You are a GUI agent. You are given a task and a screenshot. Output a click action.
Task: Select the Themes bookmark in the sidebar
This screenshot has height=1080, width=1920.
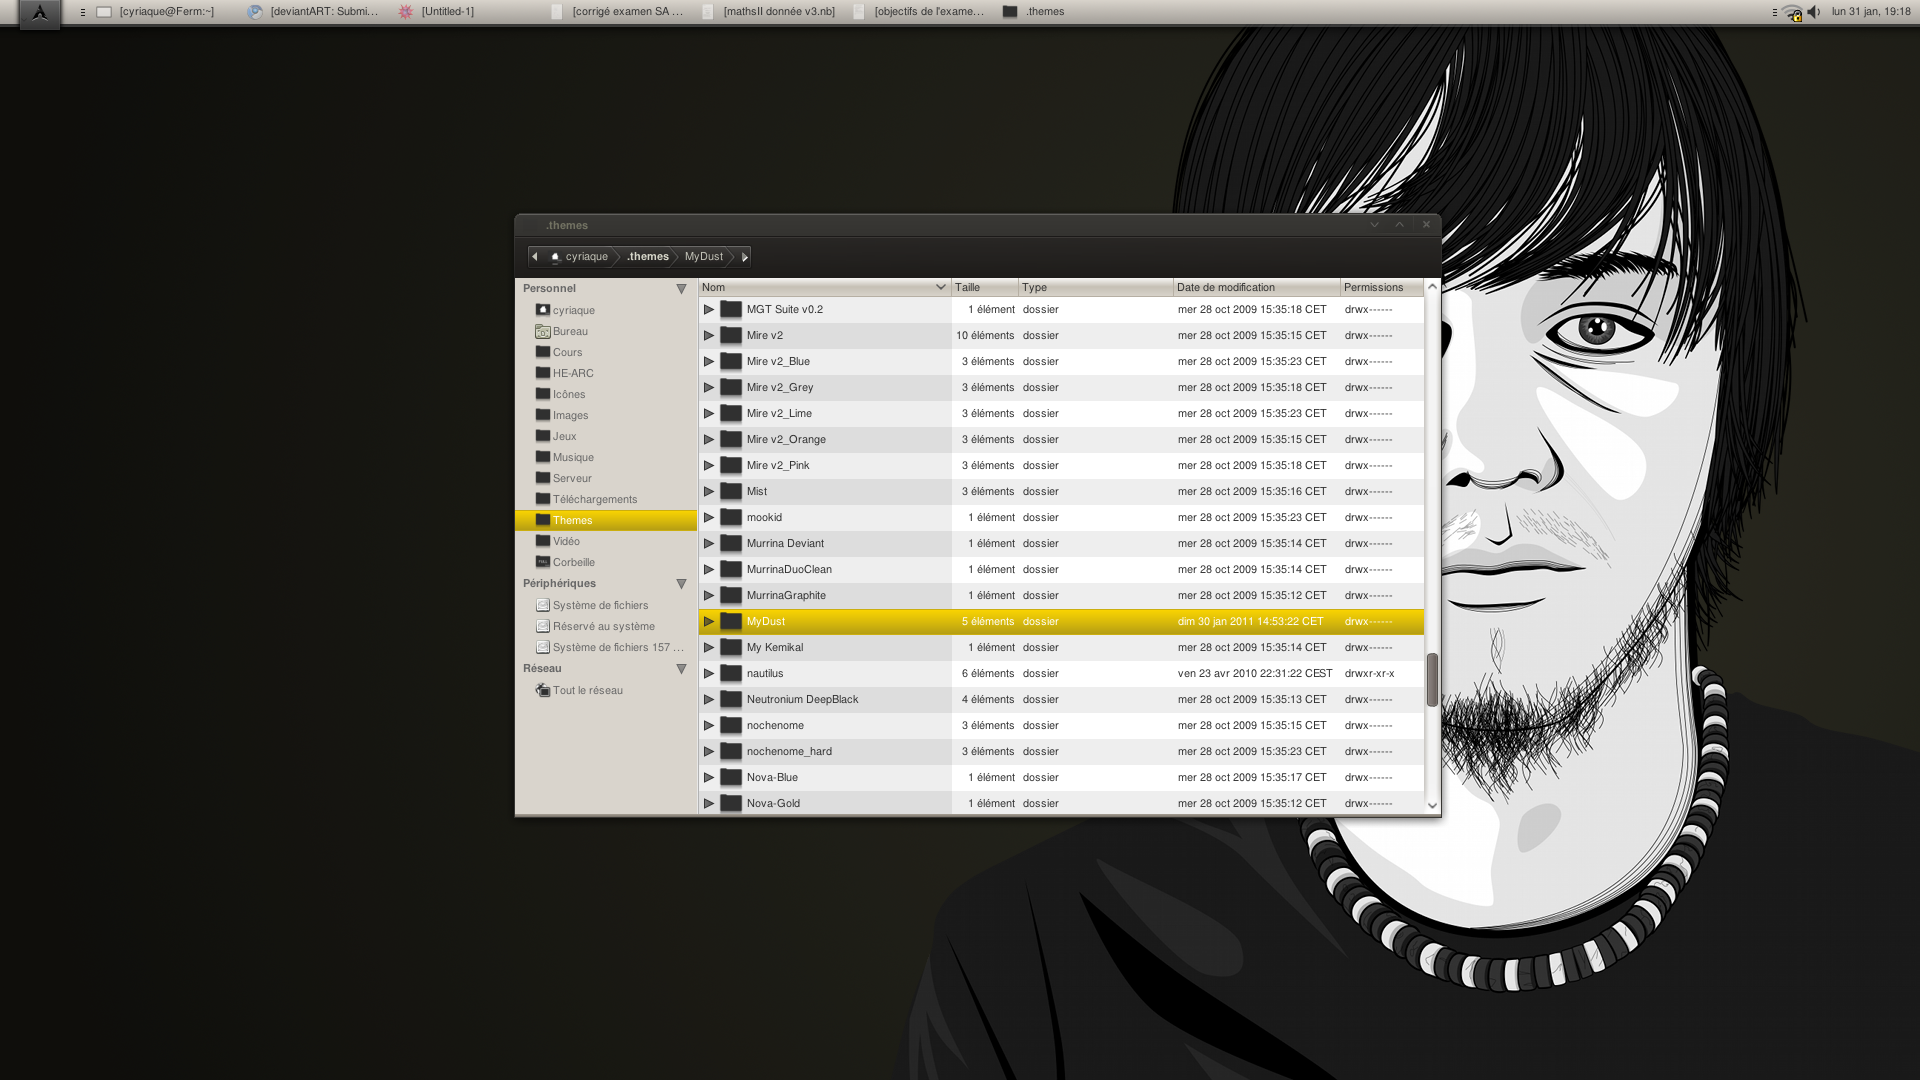[x=606, y=521]
